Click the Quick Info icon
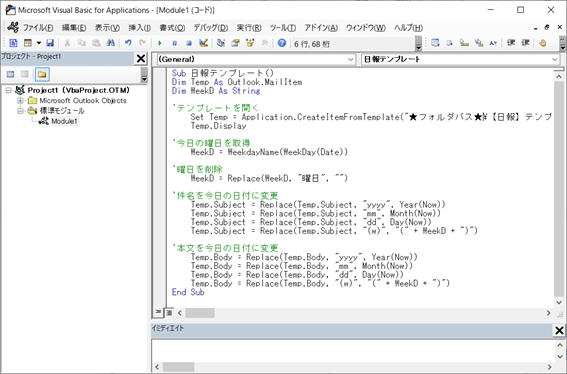This screenshot has width=567, height=374. (x=464, y=43)
